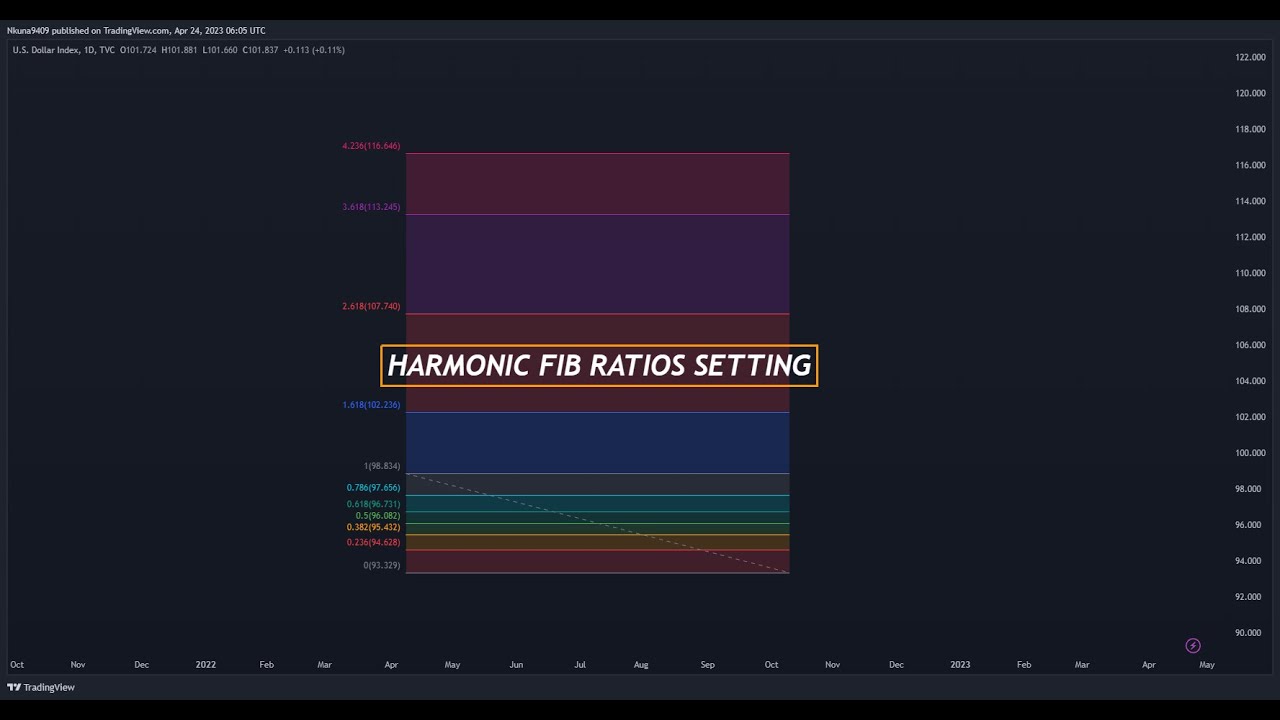Select the 0(93.329) Fib level label
The image size is (1280, 720).
[382, 565]
